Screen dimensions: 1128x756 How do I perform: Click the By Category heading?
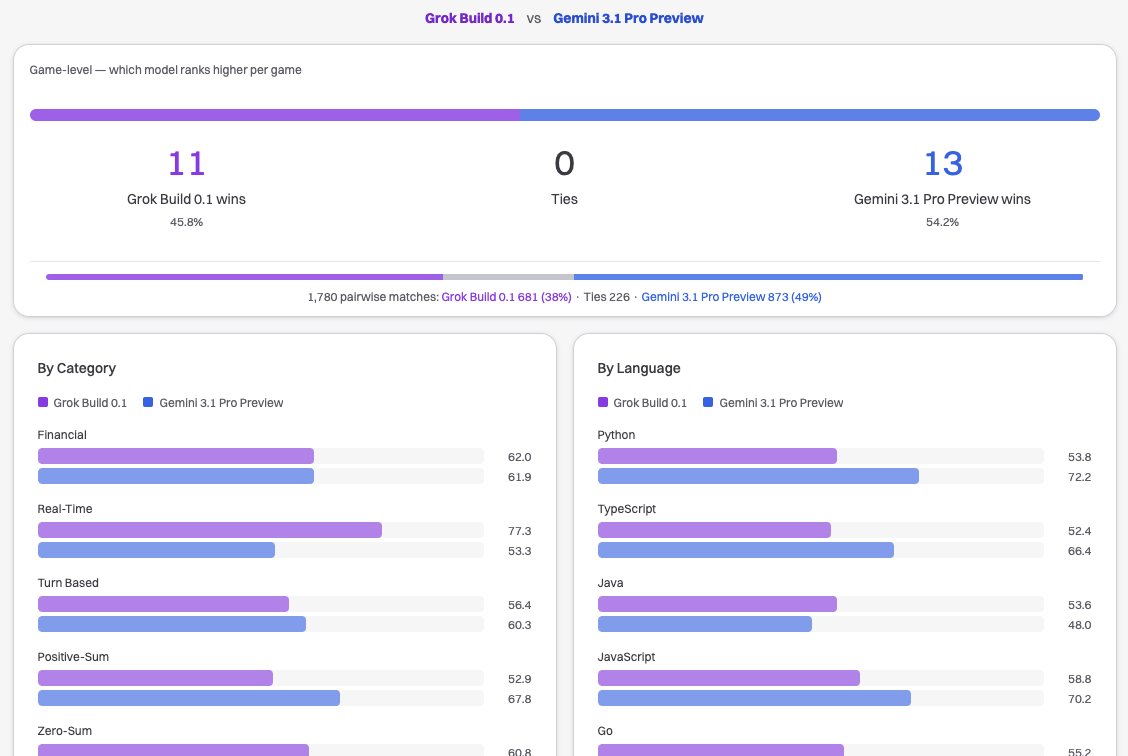pyautogui.click(x=76, y=368)
